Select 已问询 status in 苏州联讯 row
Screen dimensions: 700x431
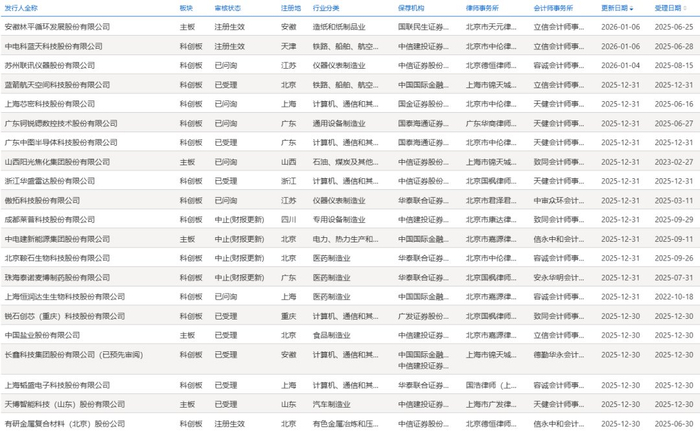click(226, 66)
